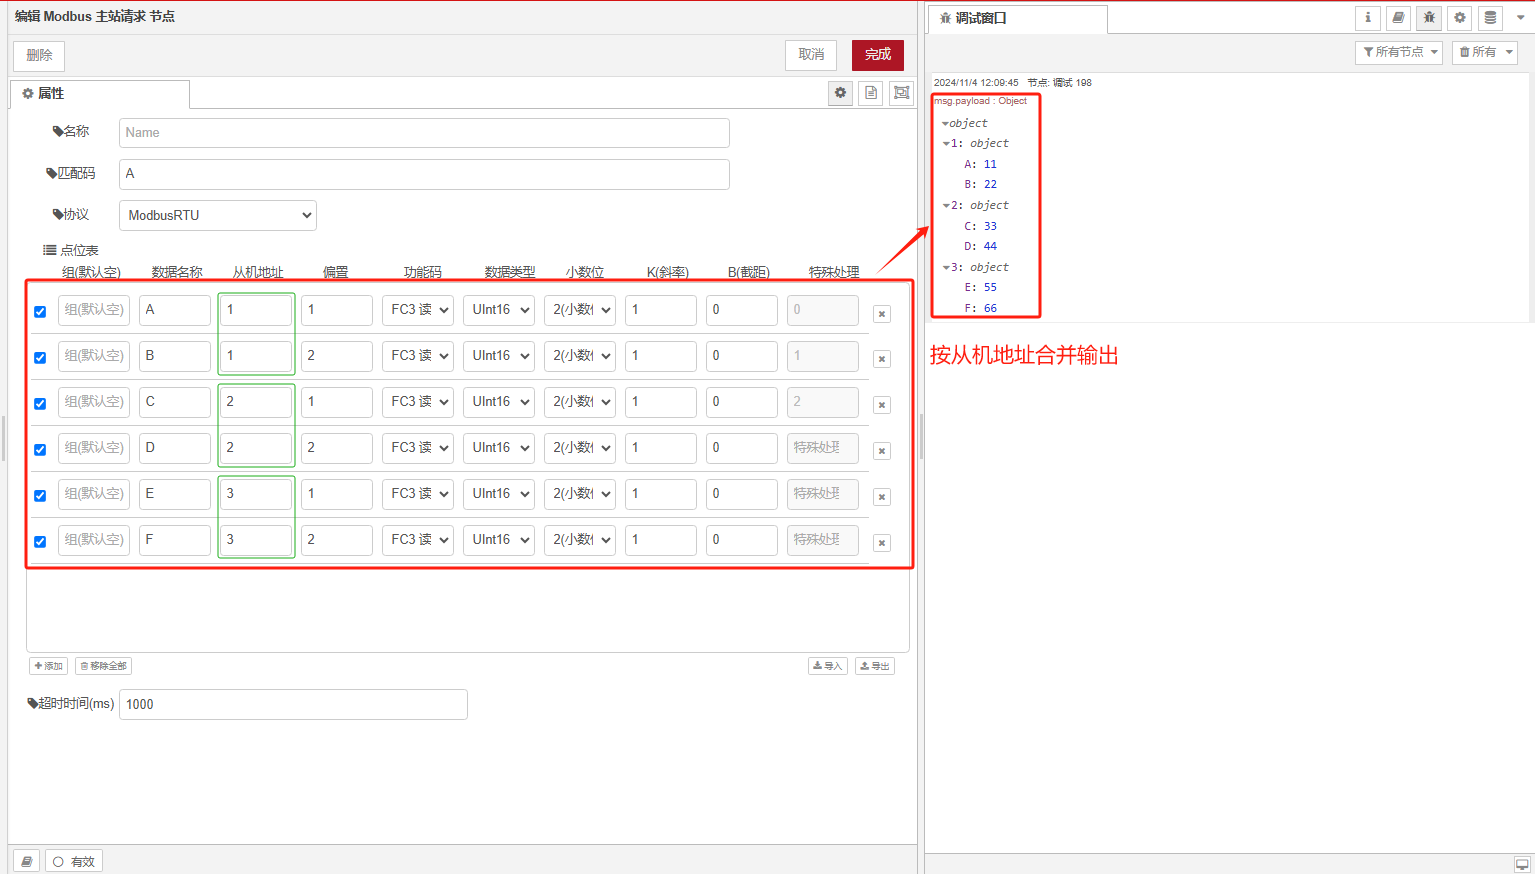The width and height of the screenshot is (1535, 874).
Task: Click the node appearance icon
Action: coord(902,93)
